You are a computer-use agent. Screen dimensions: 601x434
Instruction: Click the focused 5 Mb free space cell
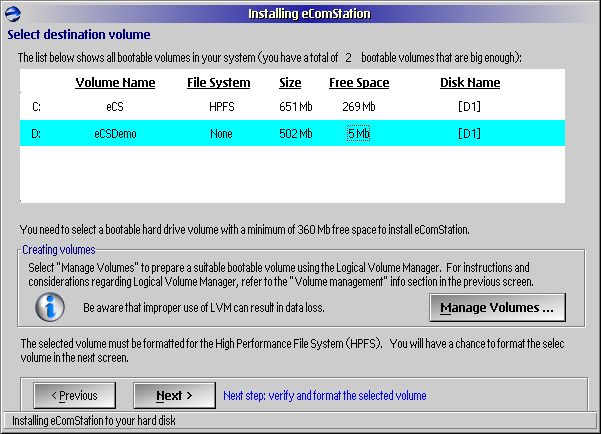358,133
